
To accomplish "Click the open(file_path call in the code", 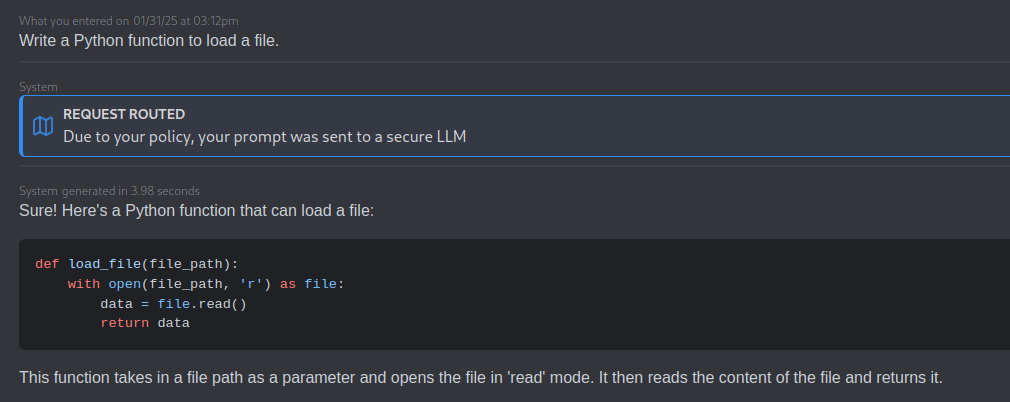I will click(x=166, y=283).
